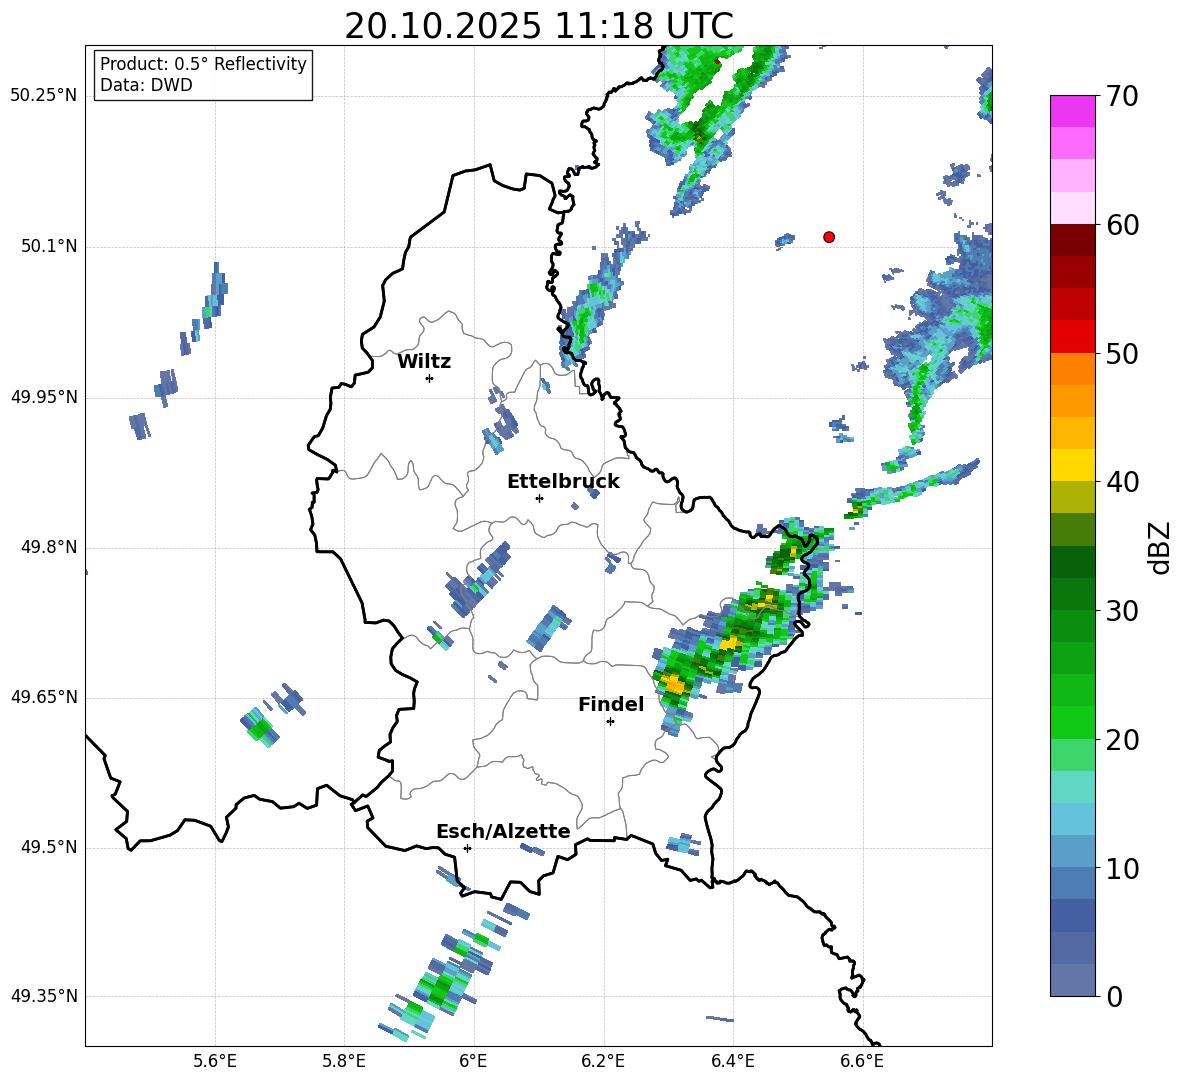This screenshot has width=1184, height=1081.
Task: Click the 6.4°E longitude label
Action: pyautogui.click(x=732, y=1061)
